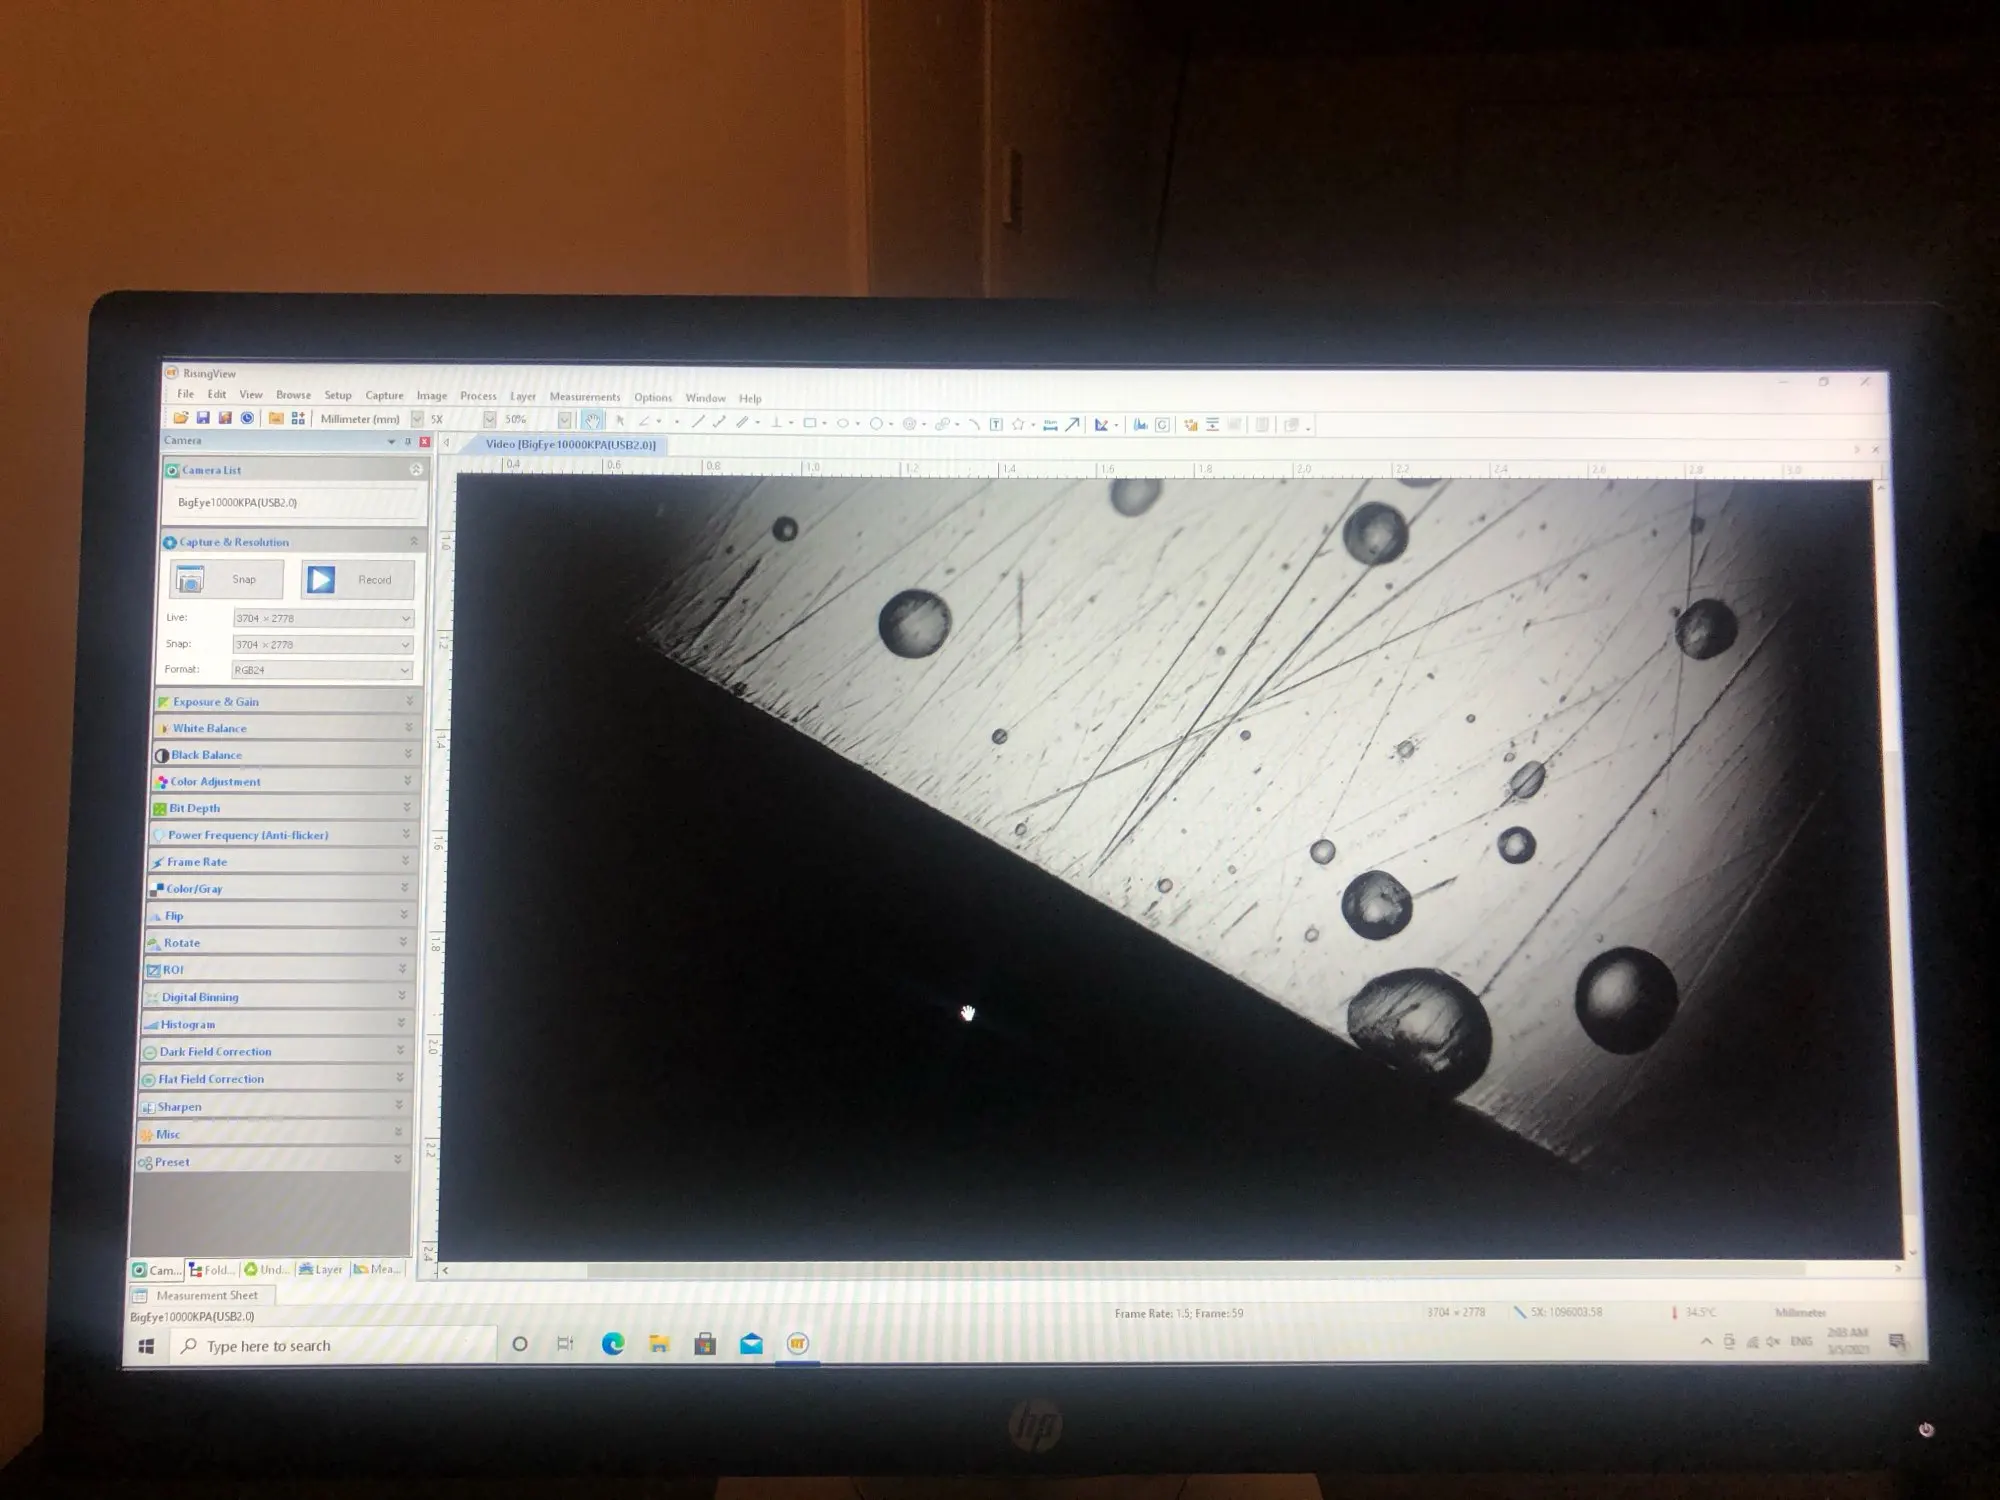Viewport: 2000px width, 1500px height.
Task: Select the arrow drawing tool
Action: pos(1072,424)
